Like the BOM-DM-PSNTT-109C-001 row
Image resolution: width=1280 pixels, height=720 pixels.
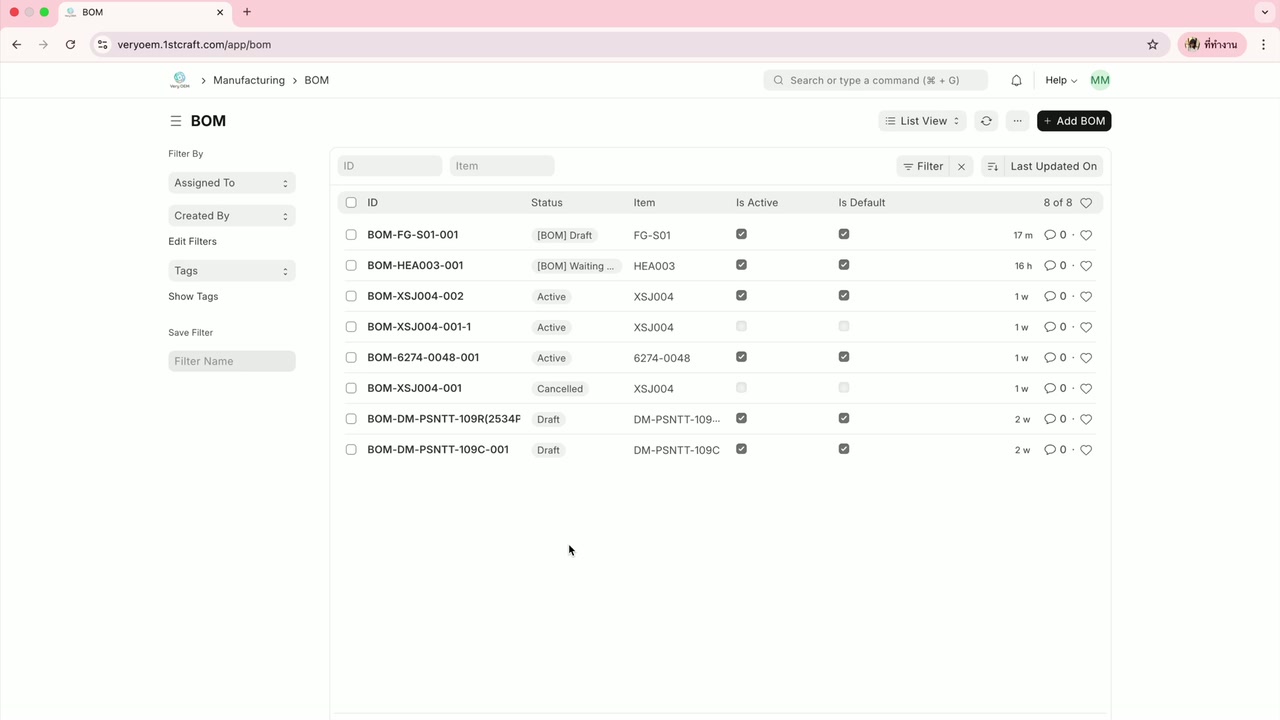(1086, 450)
